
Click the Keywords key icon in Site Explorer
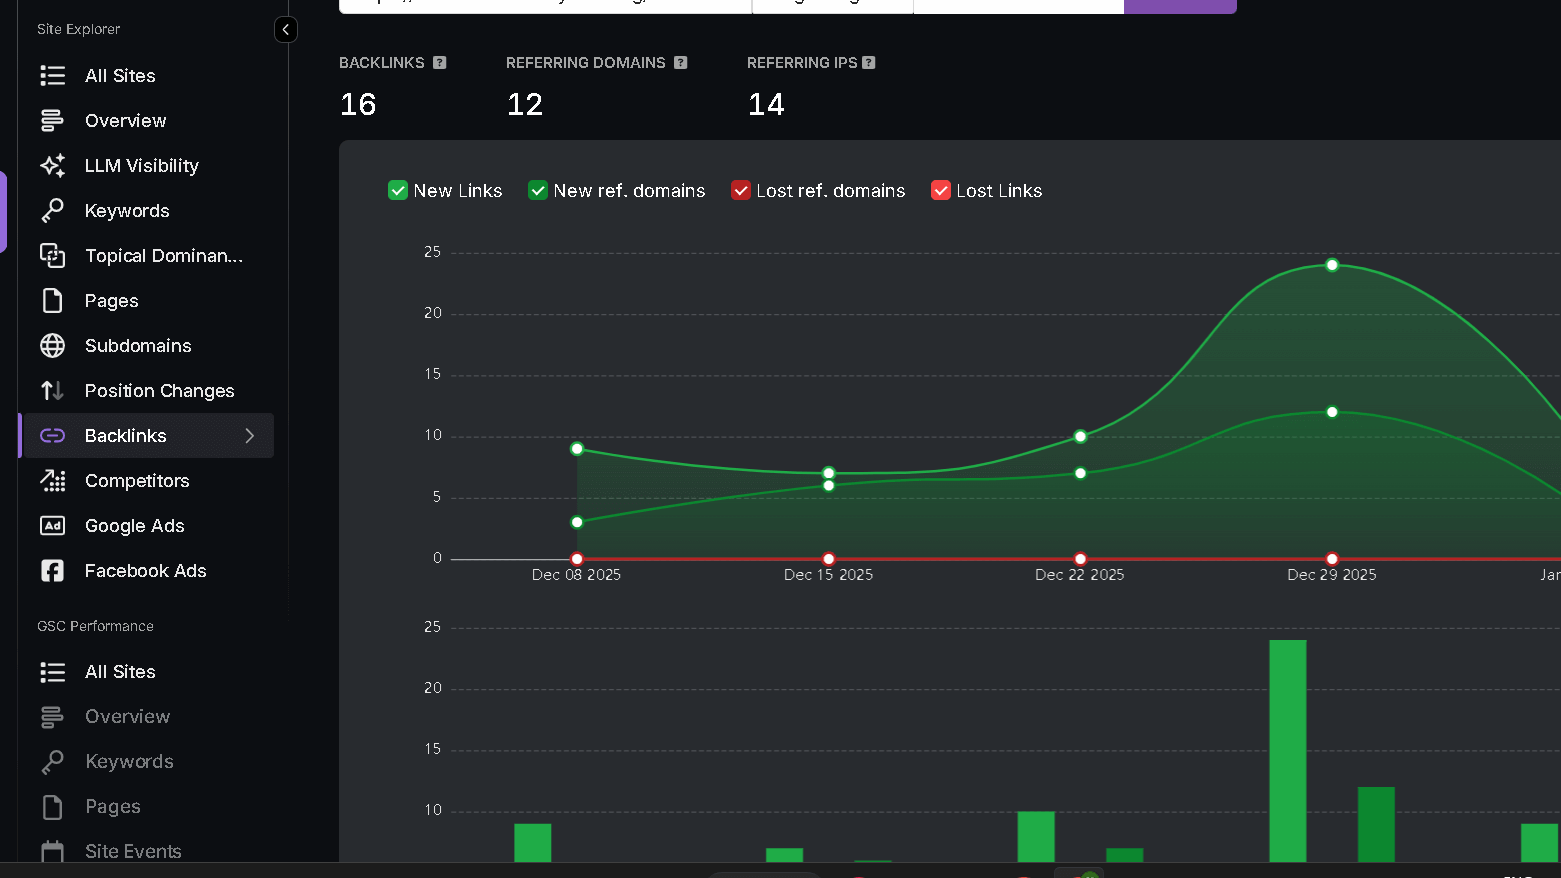coord(52,210)
